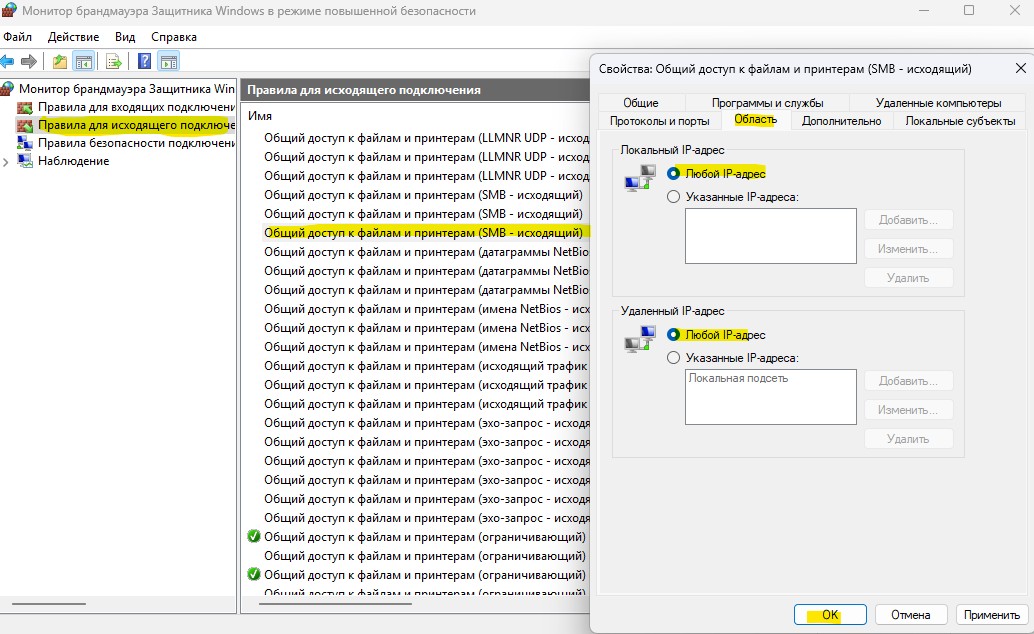Open the Протоколы и порты tab
The width and height of the screenshot is (1034, 634).
click(x=659, y=121)
